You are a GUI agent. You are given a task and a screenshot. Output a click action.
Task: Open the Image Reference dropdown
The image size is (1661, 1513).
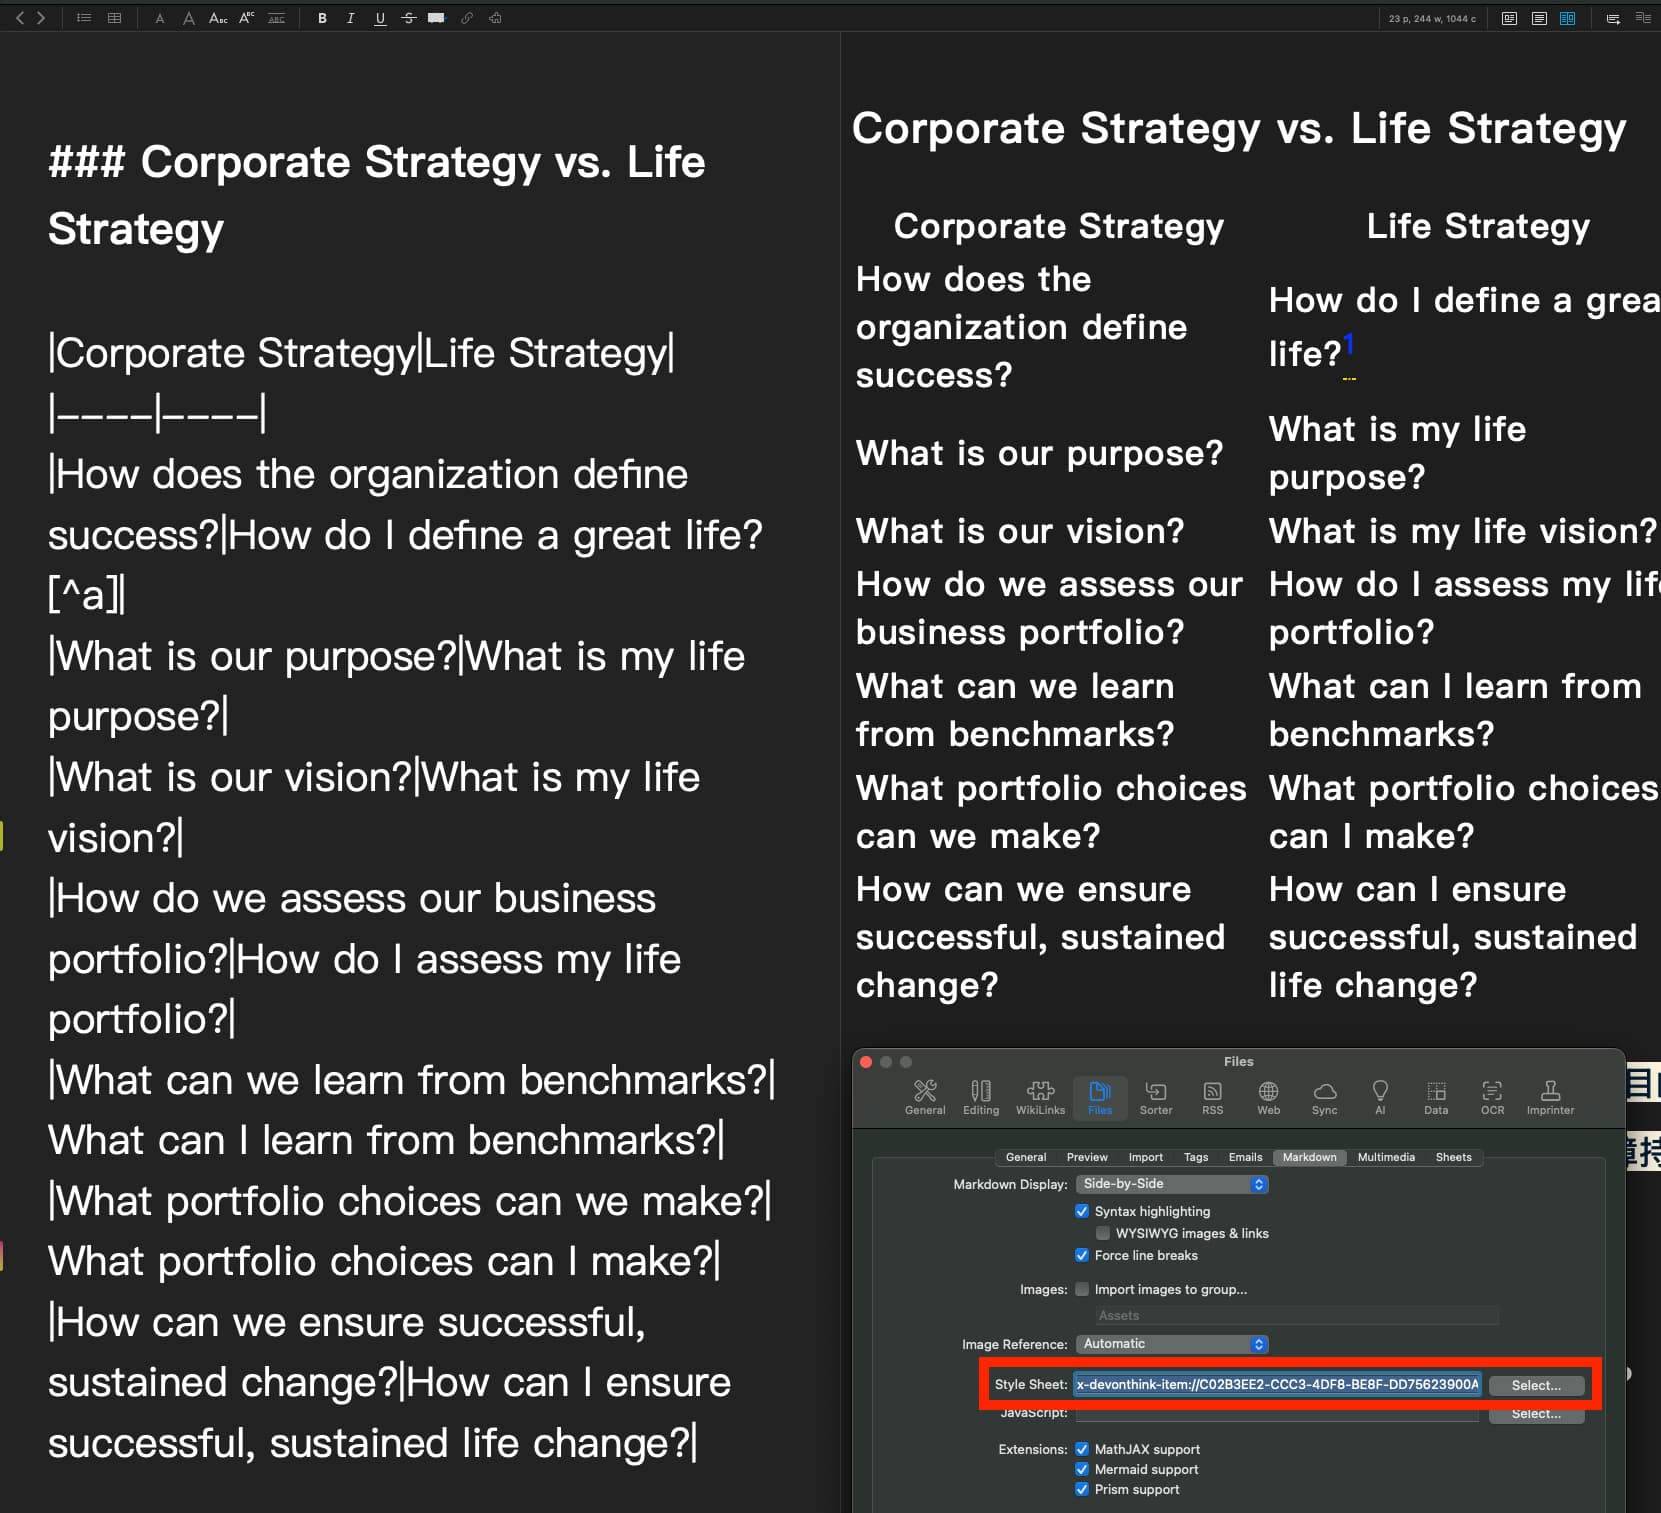(x=1173, y=1344)
